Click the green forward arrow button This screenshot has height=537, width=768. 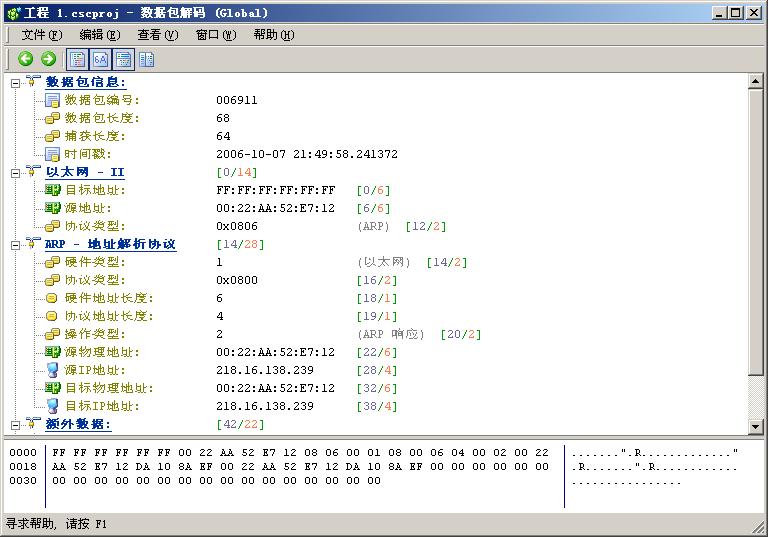pos(48,59)
